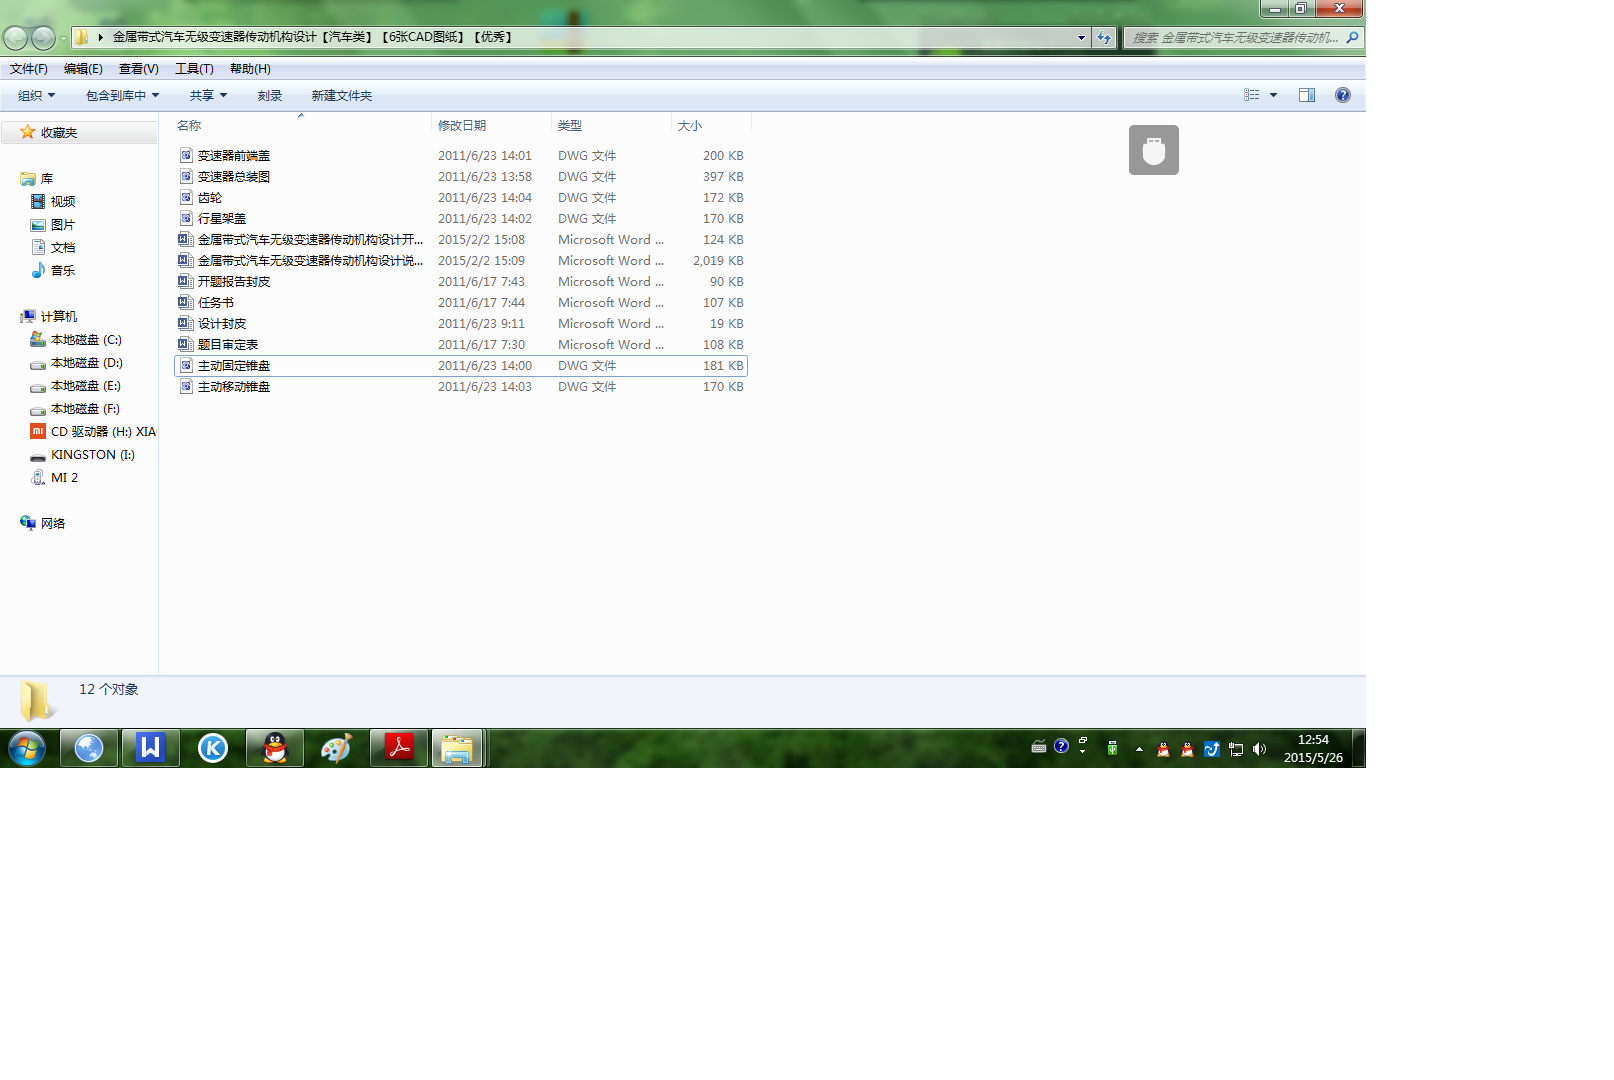Open the address bar history dropdown arrow
This screenshot has width=1614, height=1080.
coord(1081,38)
